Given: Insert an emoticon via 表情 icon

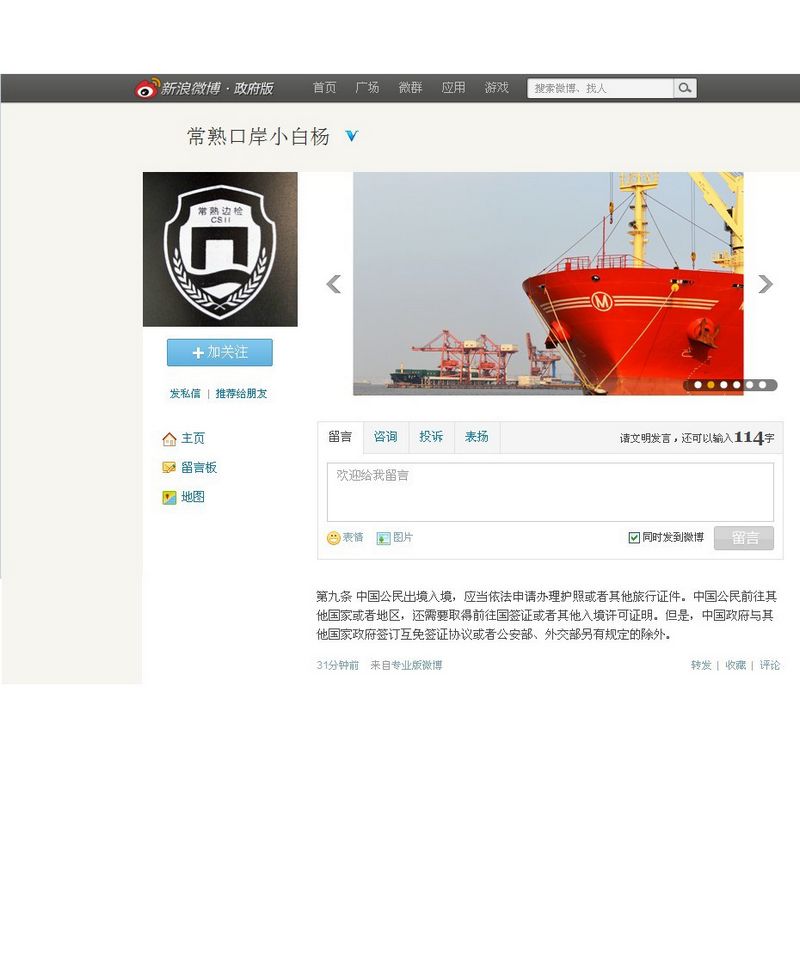Looking at the screenshot, I should 334,538.
